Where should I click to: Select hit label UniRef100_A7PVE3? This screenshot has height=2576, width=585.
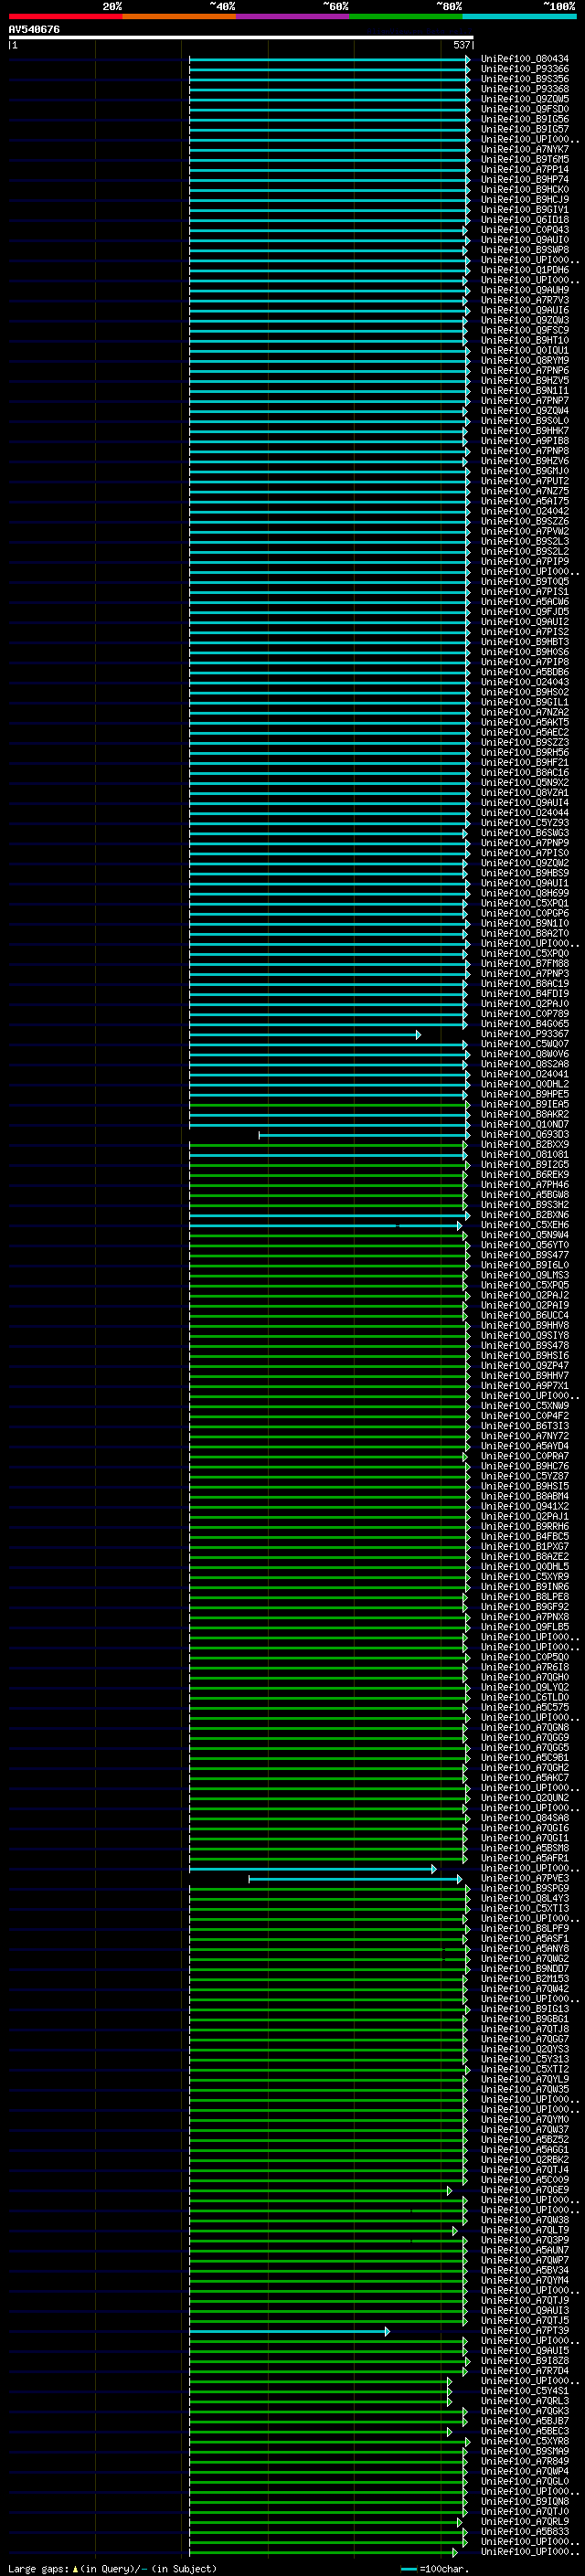pyautogui.click(x=524, y=1879)
